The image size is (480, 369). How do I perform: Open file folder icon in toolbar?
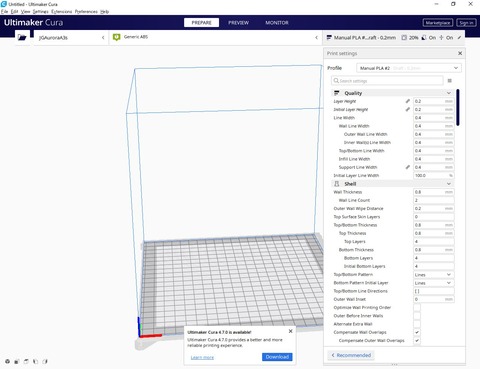coord(22,37)
